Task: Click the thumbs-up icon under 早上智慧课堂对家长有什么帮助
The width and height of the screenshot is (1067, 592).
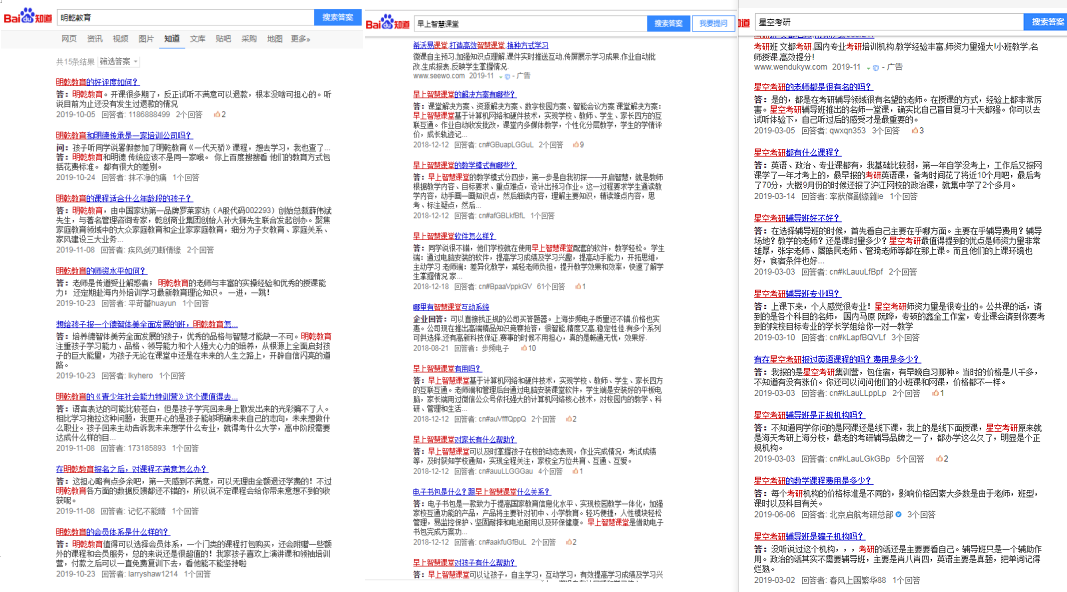Action: tap(575, 471)
